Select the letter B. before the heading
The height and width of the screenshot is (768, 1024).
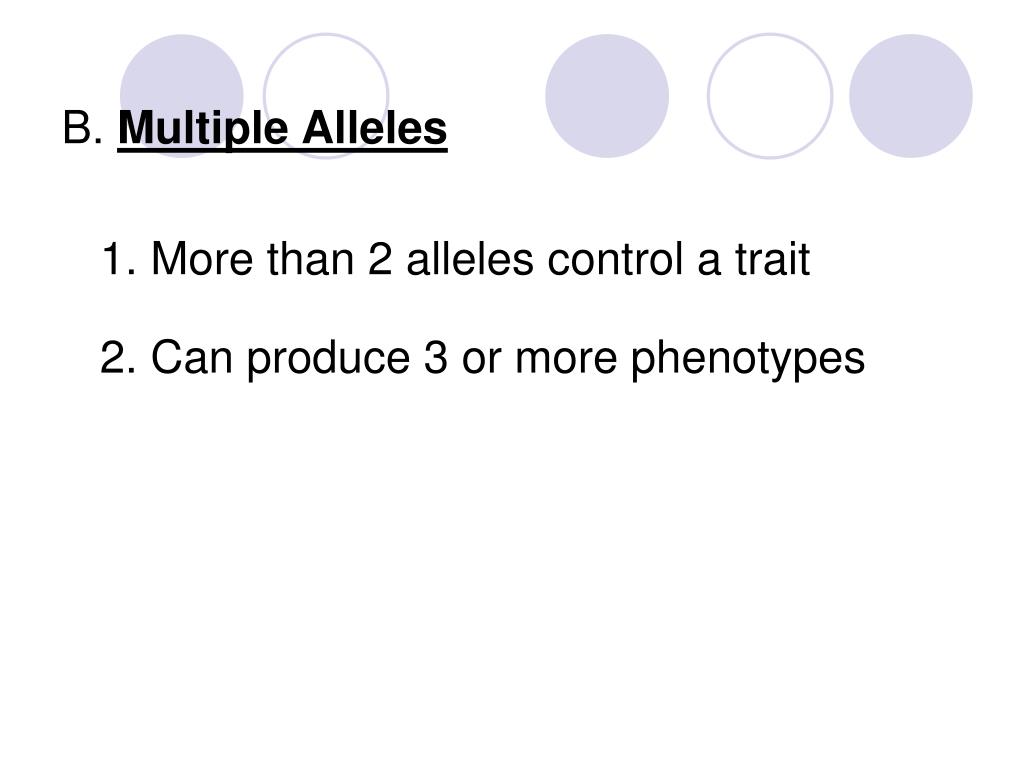point(83,127)
